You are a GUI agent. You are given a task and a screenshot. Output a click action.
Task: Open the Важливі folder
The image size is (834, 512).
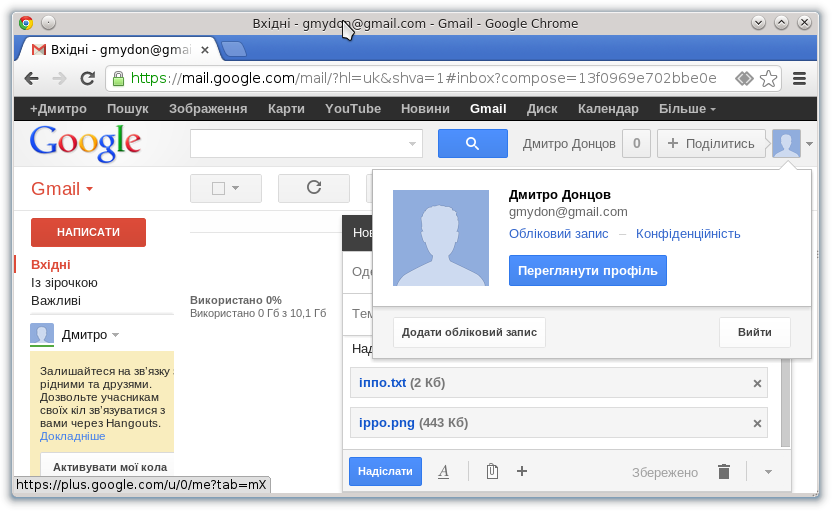click(56, 301)
